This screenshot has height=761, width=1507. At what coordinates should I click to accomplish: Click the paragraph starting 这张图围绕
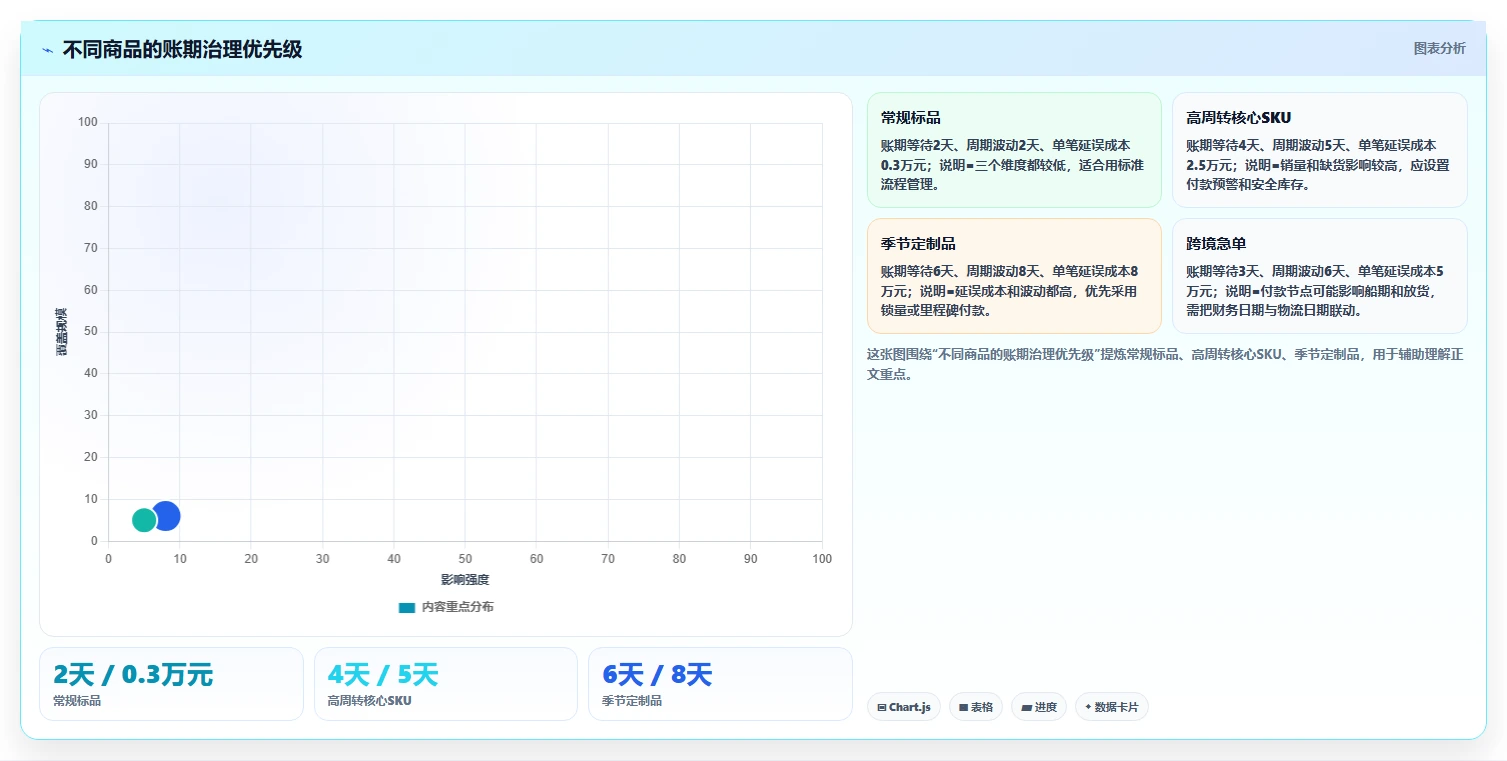[x=1165, y=365]
